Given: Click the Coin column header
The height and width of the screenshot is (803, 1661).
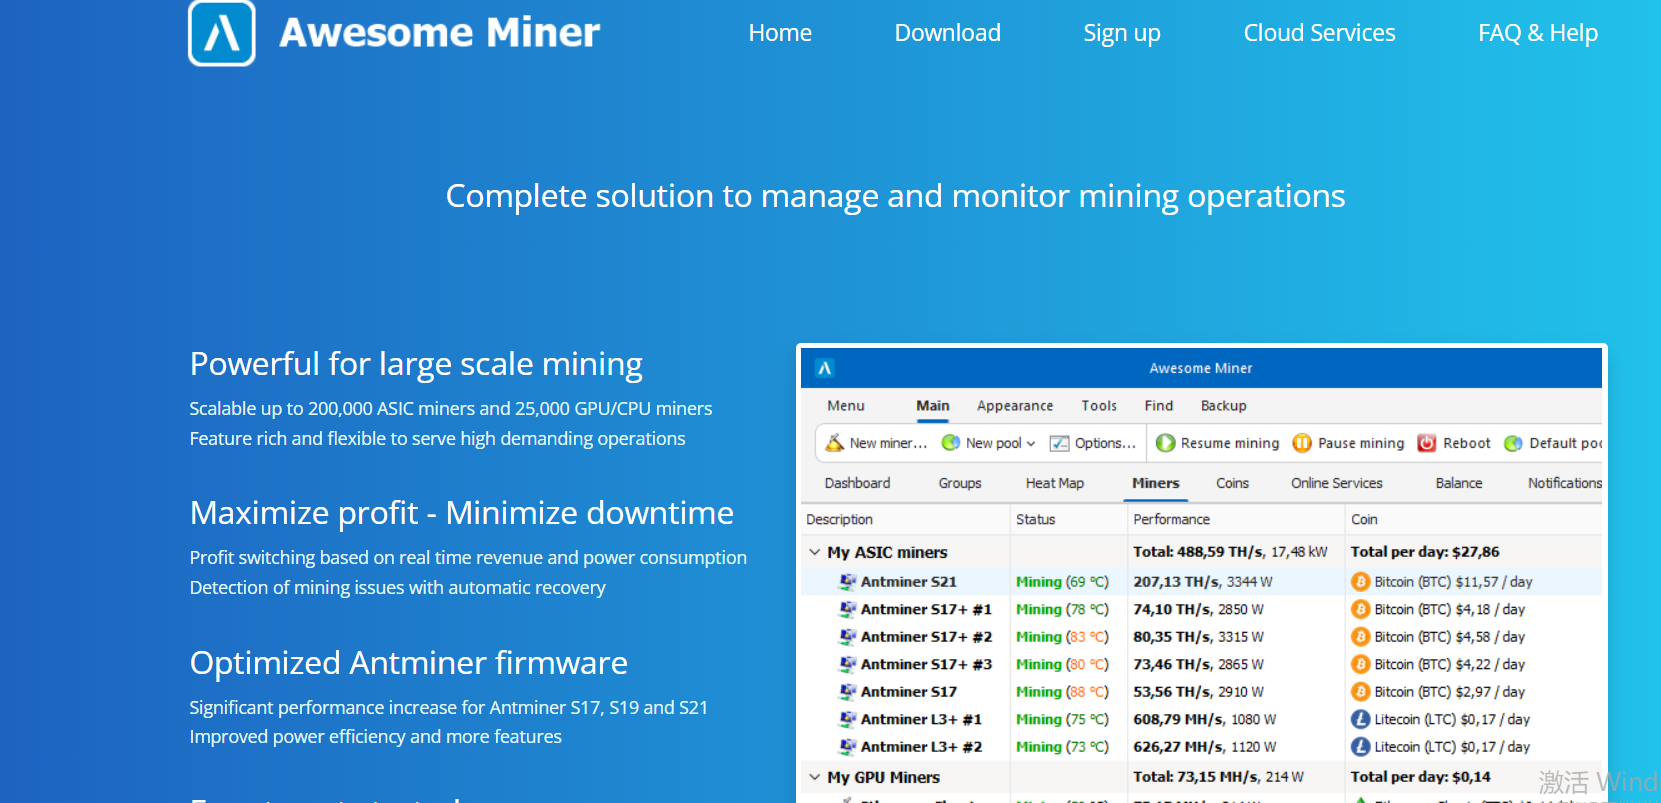Looking at the screenshot, I should [1364, 520].
